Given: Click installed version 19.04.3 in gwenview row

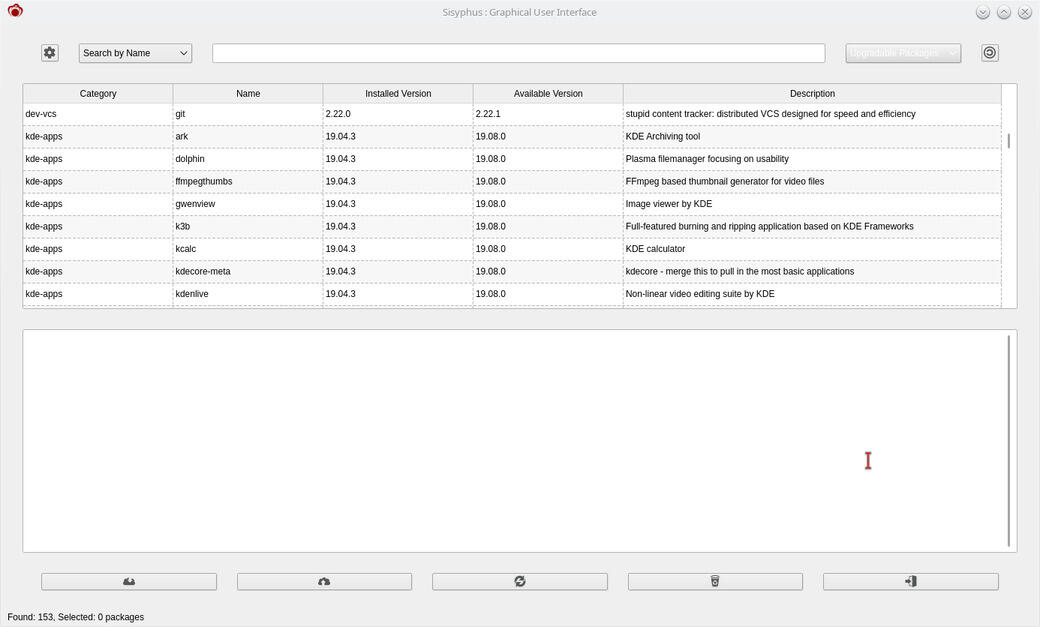Looking at the screenshot, I should (340, 204).
